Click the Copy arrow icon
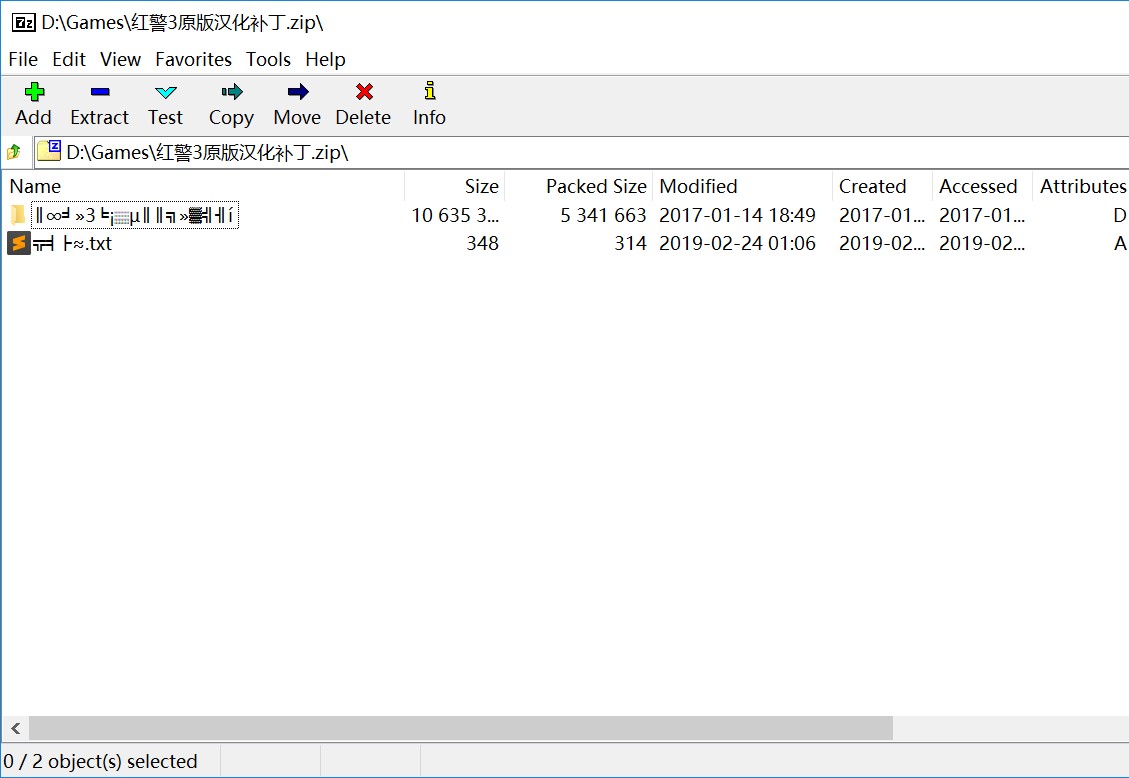Image resolution: width=1129 pixels, height=778 pixels. click(x=232, y=91)
